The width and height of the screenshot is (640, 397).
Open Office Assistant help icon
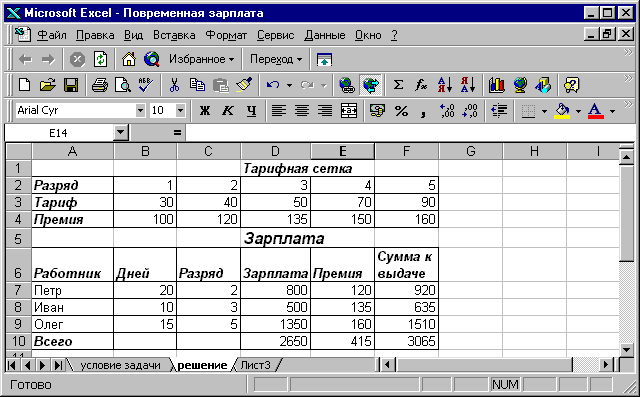[571, 85]
